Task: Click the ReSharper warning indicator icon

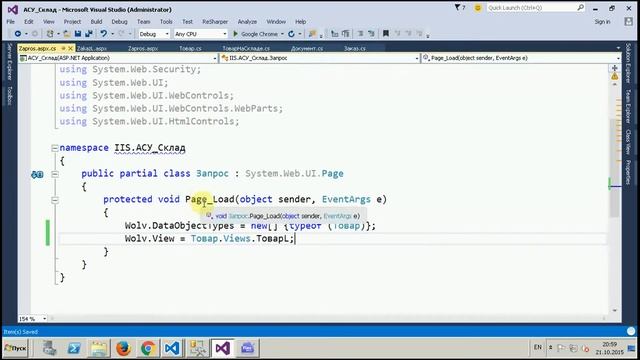Action: coord(615,76)
